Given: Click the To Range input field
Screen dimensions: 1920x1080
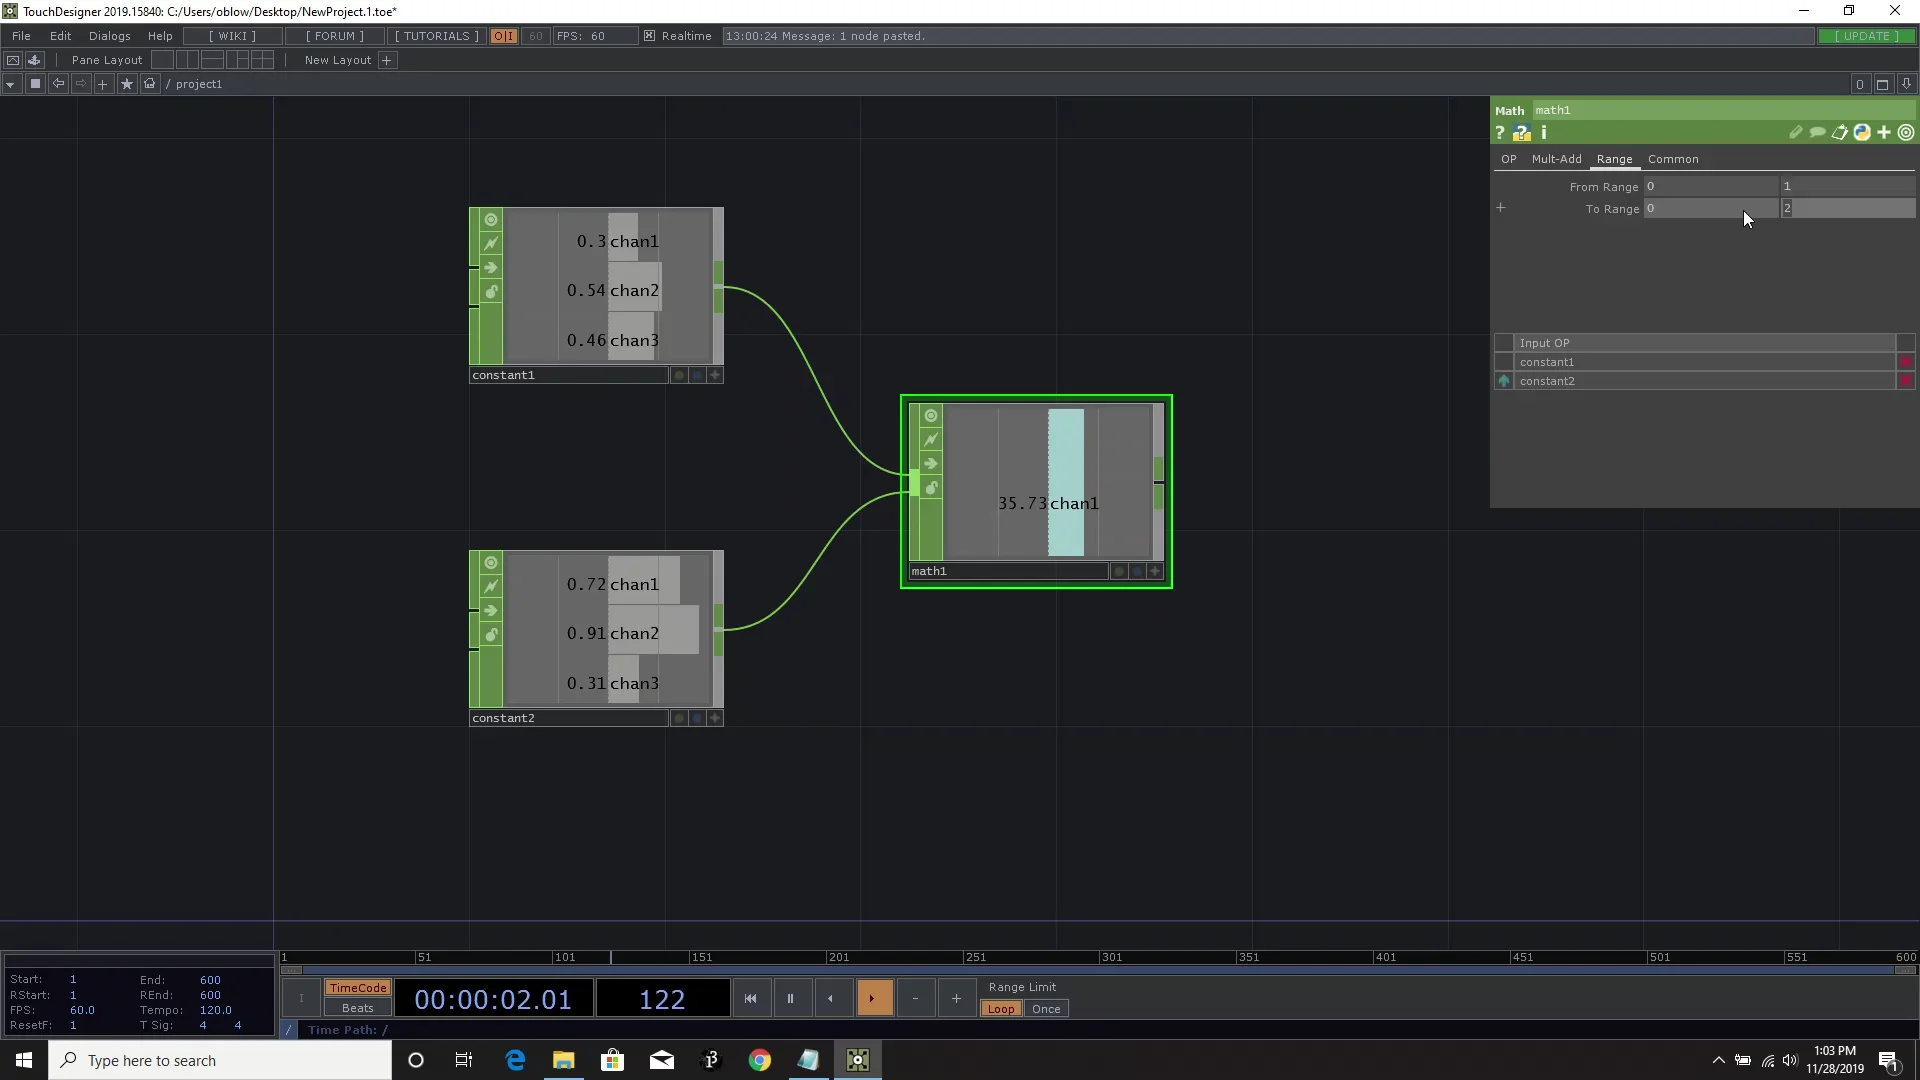Looking at the screenshot, I should click(1710, 209).
